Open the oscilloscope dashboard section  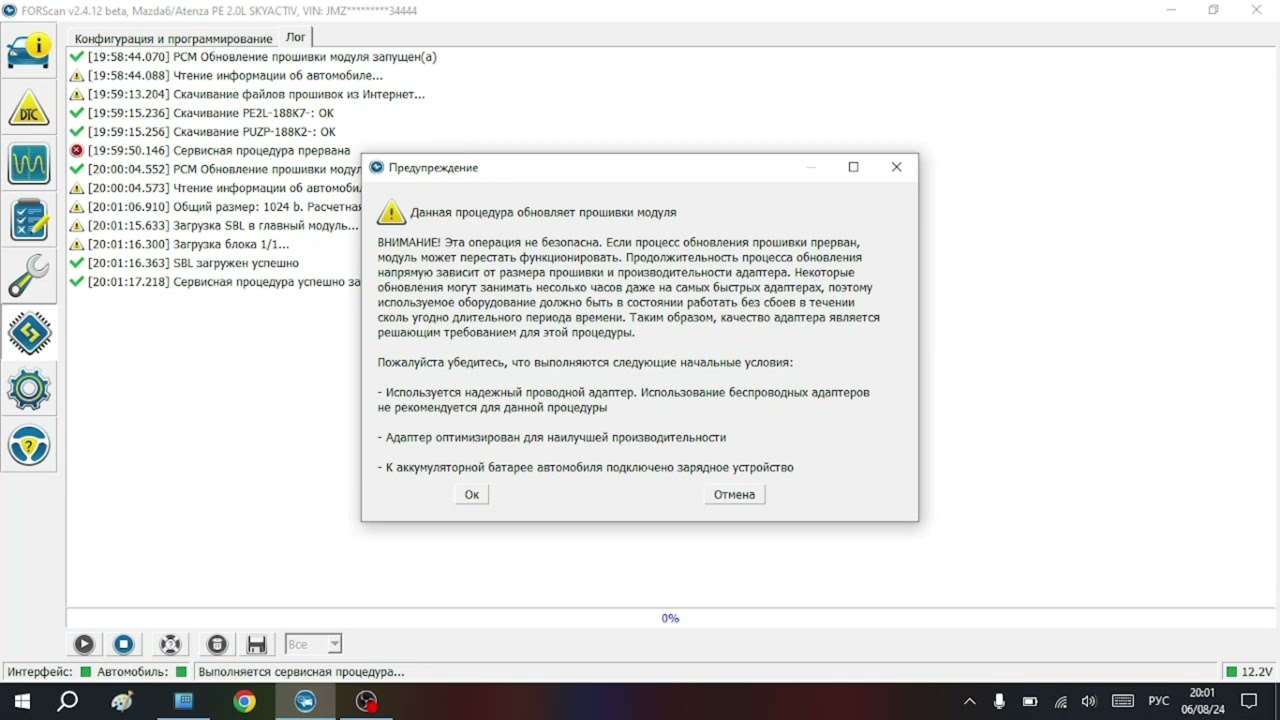pos(29,163)
